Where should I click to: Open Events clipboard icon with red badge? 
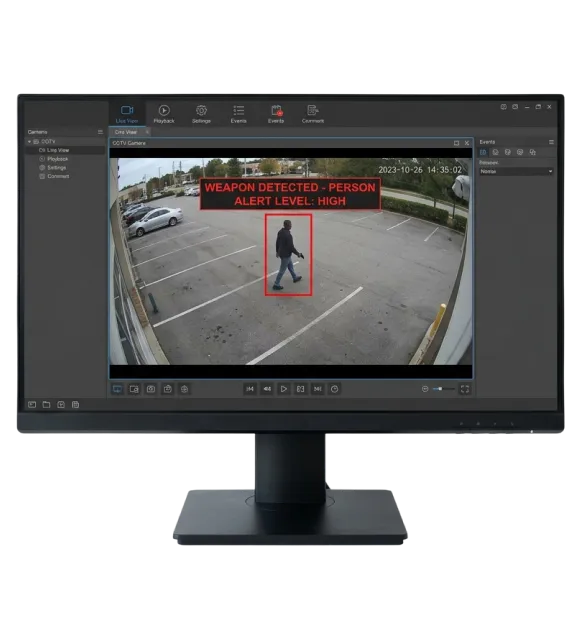[x=276, y=114]
